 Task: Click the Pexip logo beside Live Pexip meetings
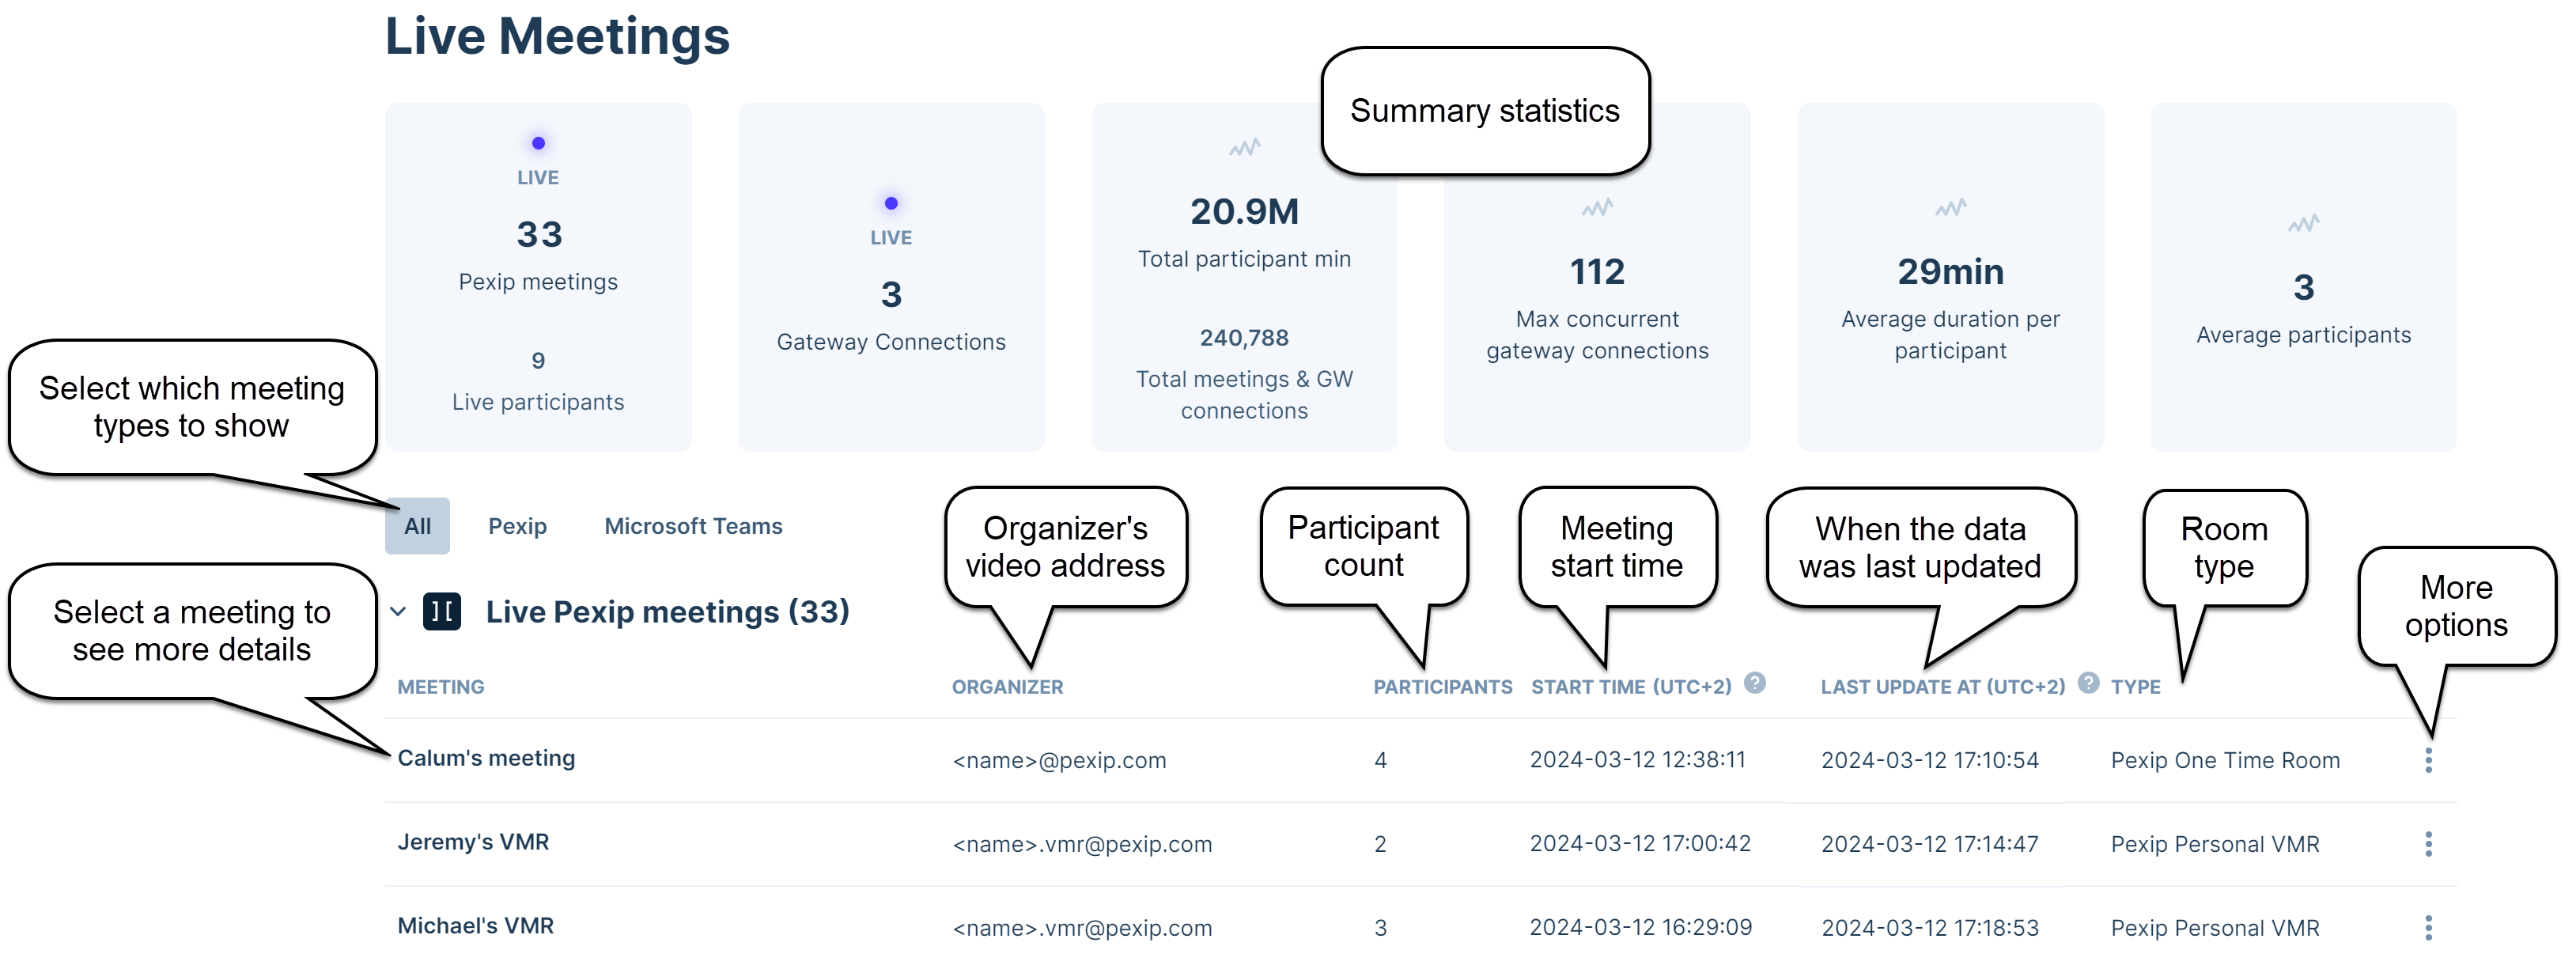point(442,611)
